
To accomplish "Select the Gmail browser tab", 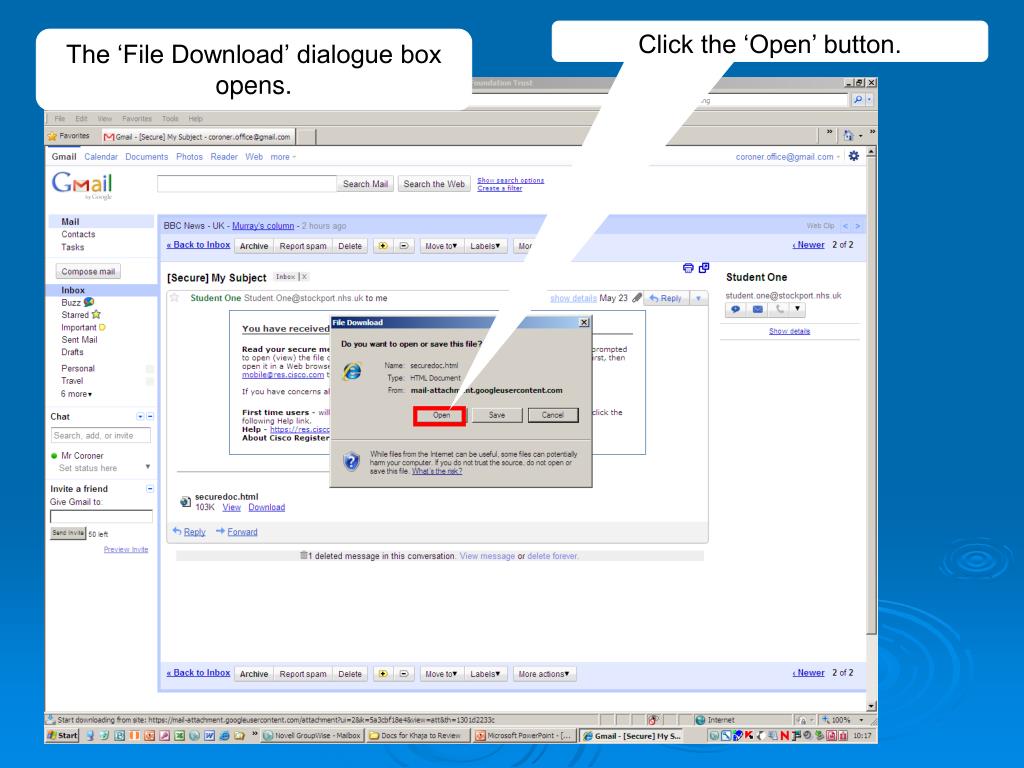I will (x=197, y=136).
